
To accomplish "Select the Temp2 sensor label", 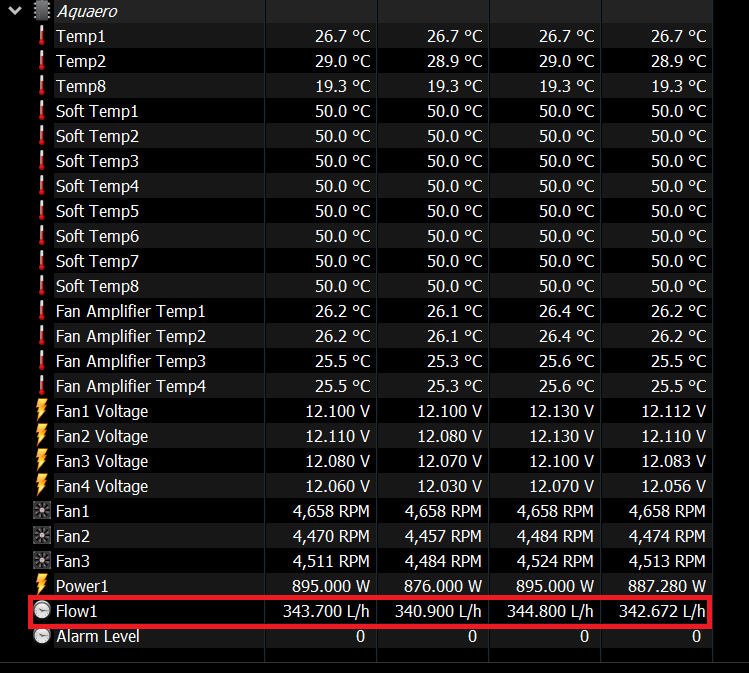I will coord(81,61).
